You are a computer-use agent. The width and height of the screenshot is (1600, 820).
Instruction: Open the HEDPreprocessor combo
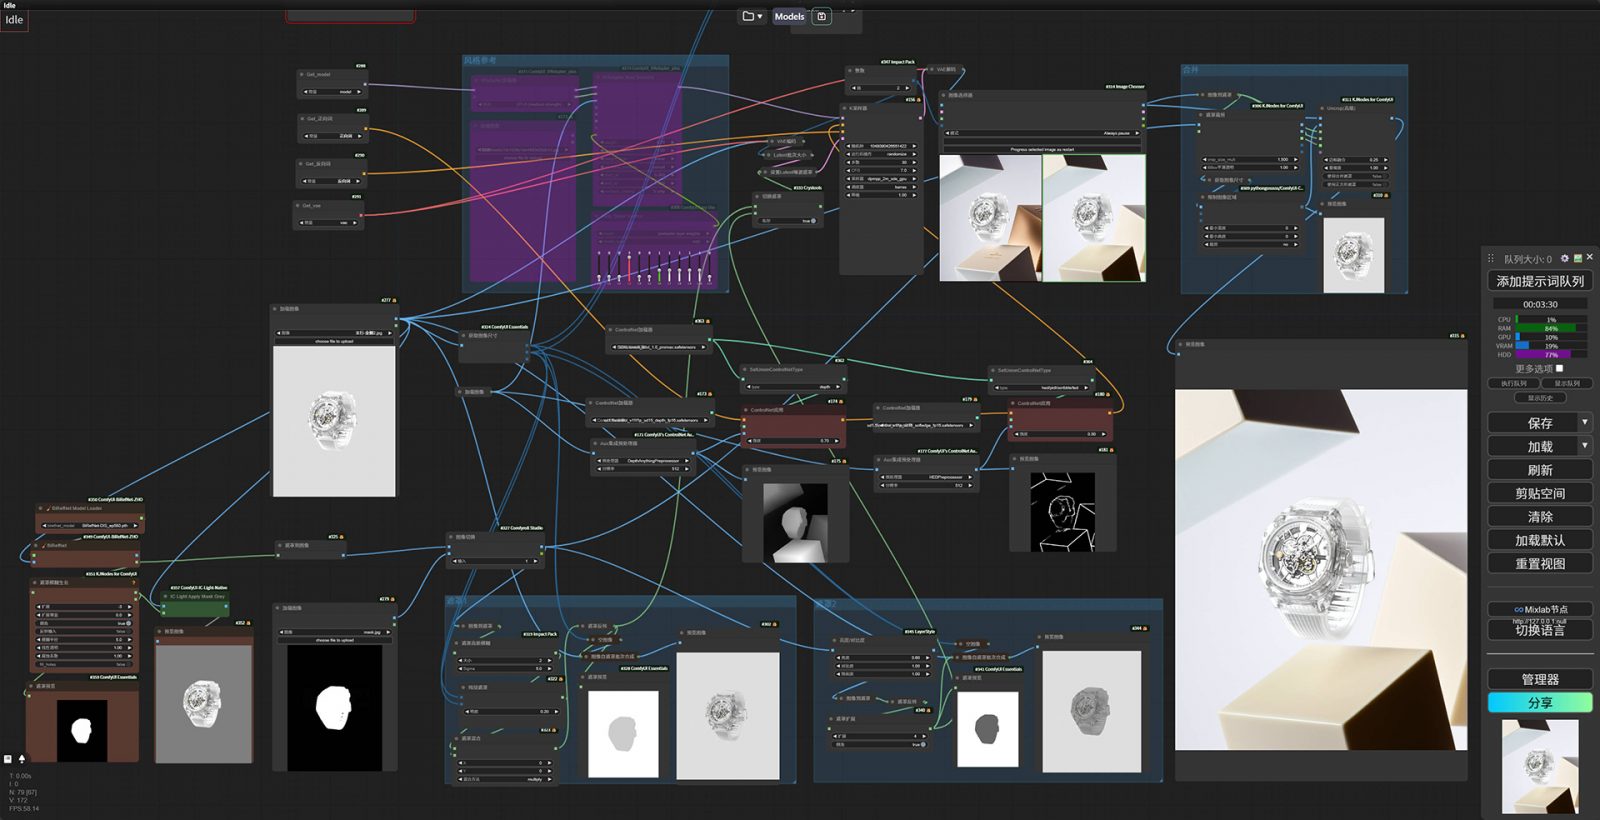click(926, 477)
